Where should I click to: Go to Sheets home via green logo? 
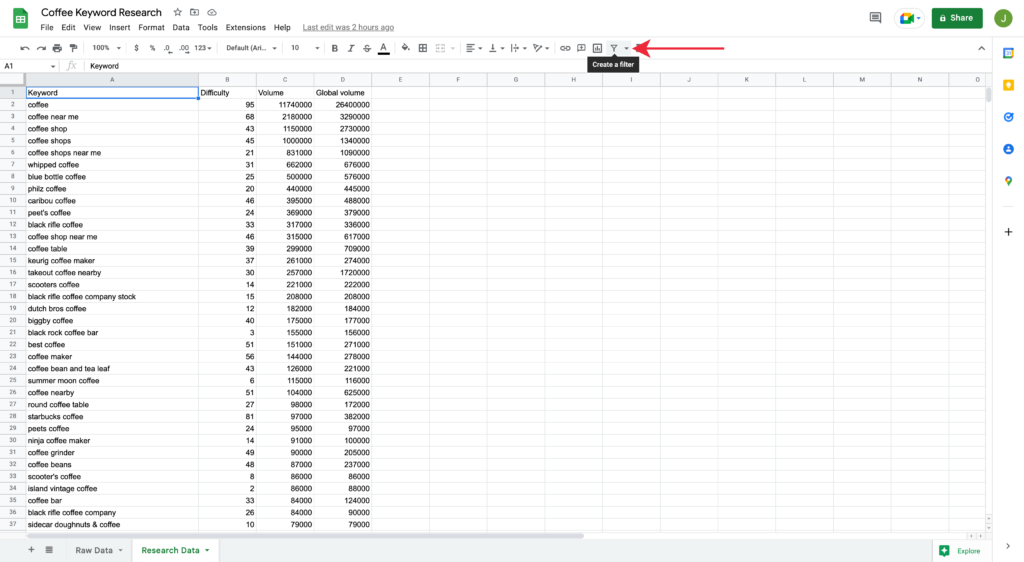(x=21, y=18)
